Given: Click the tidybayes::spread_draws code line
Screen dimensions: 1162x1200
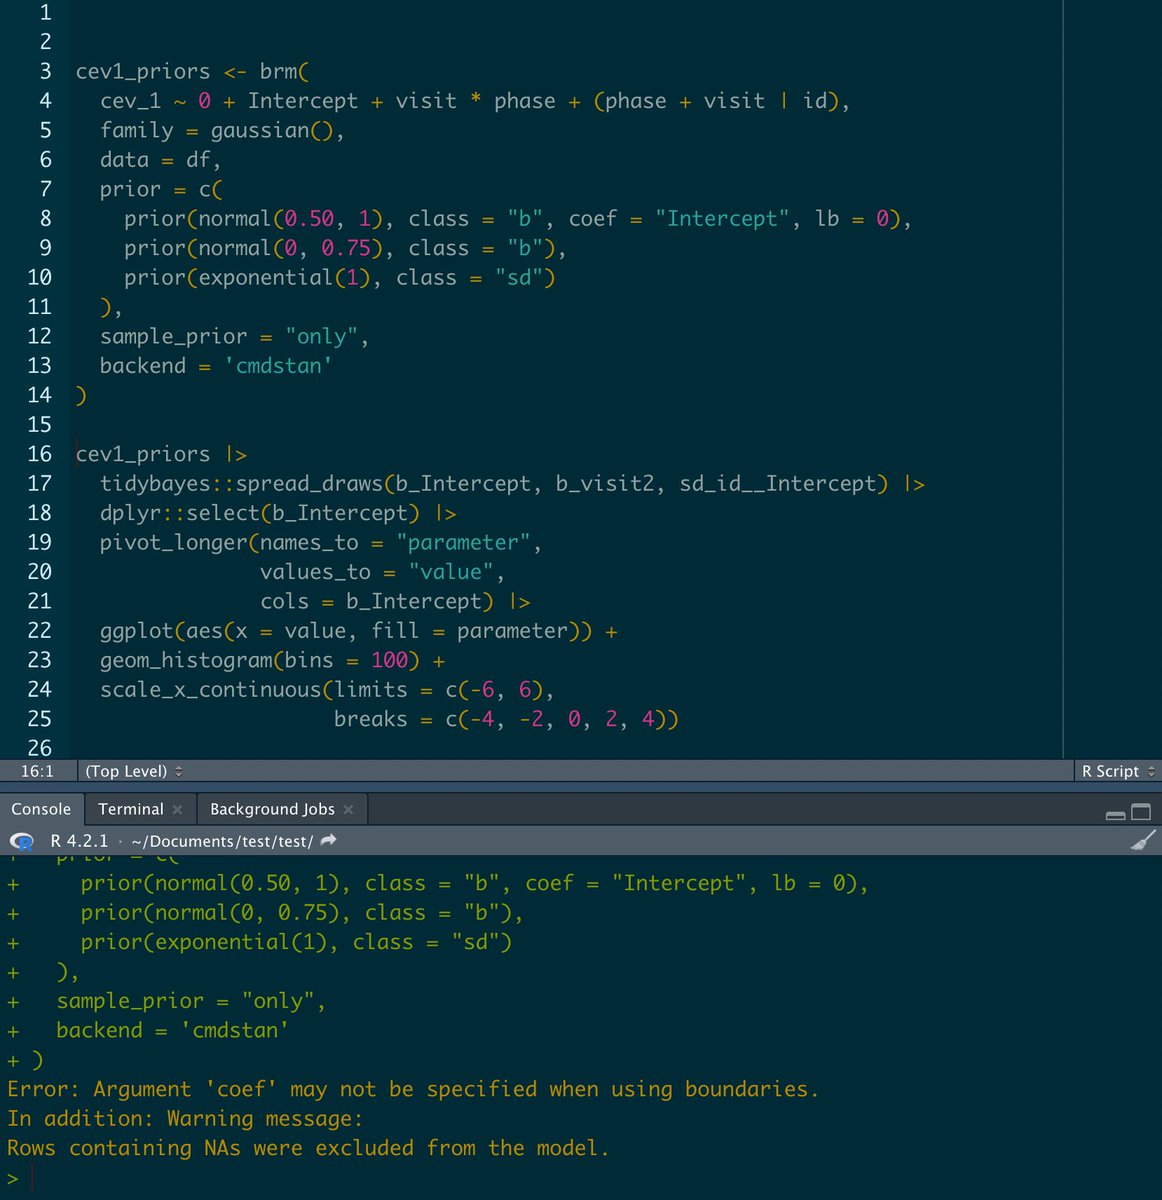Looking at the screenshot, I should click(512, 483).
